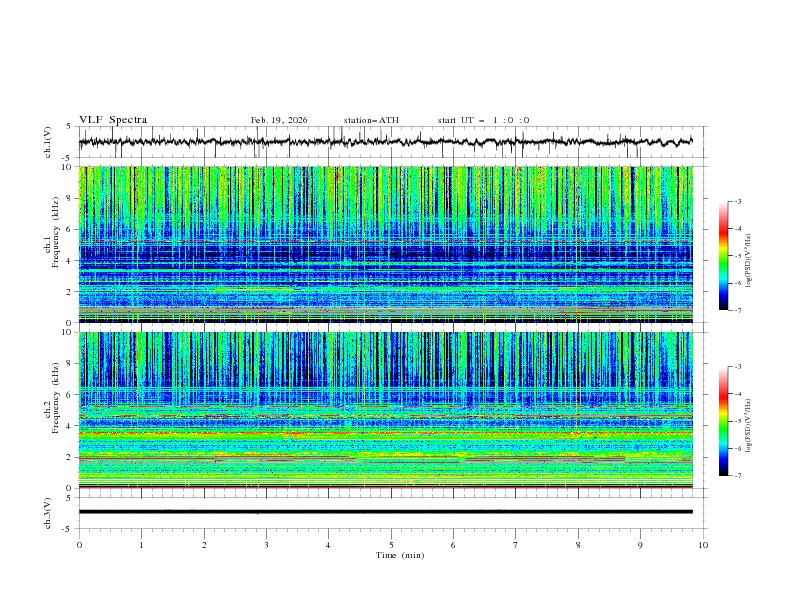This screenshot has width=792, height=612.
Task: Click the station=ATH label
Action: (371, 120)
